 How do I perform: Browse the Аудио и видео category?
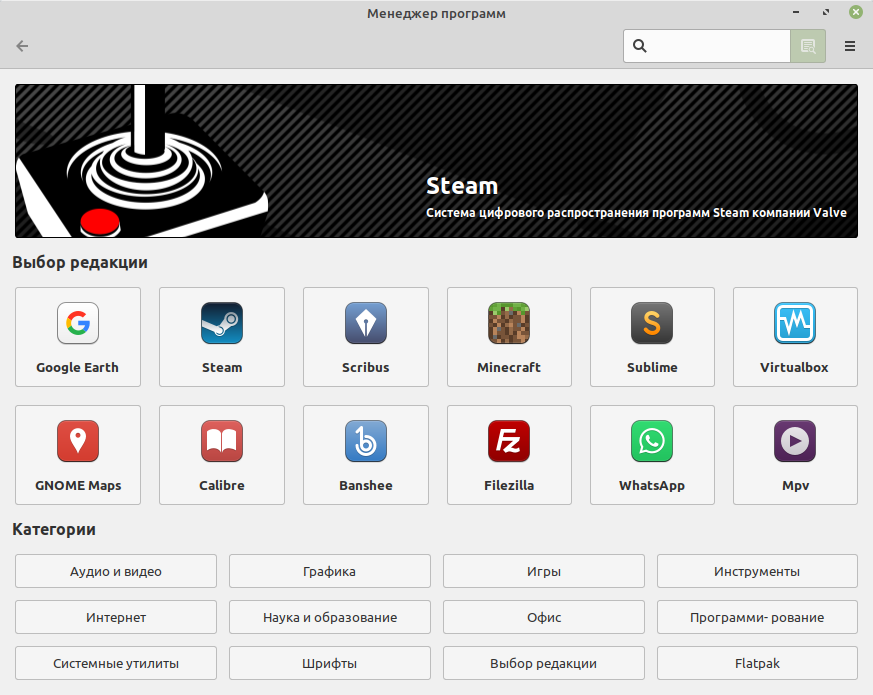(x=116, y=571)
